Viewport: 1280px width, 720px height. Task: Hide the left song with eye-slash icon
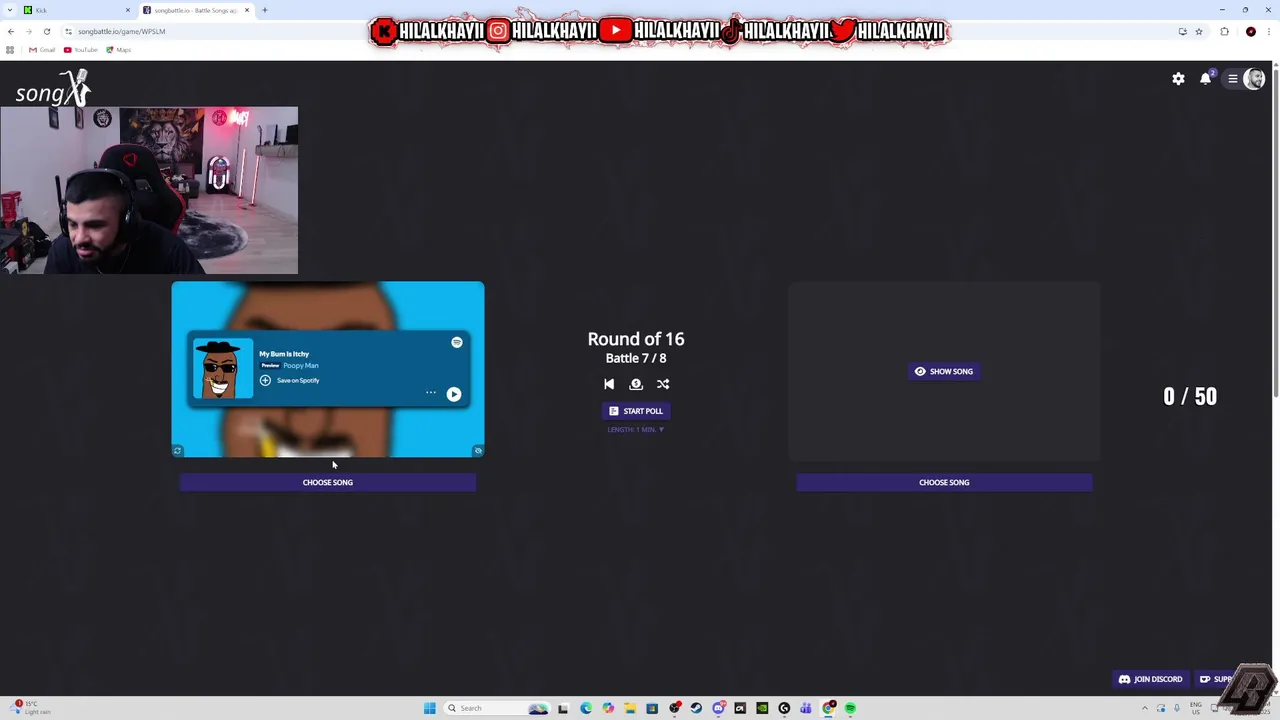pos(478,451)
